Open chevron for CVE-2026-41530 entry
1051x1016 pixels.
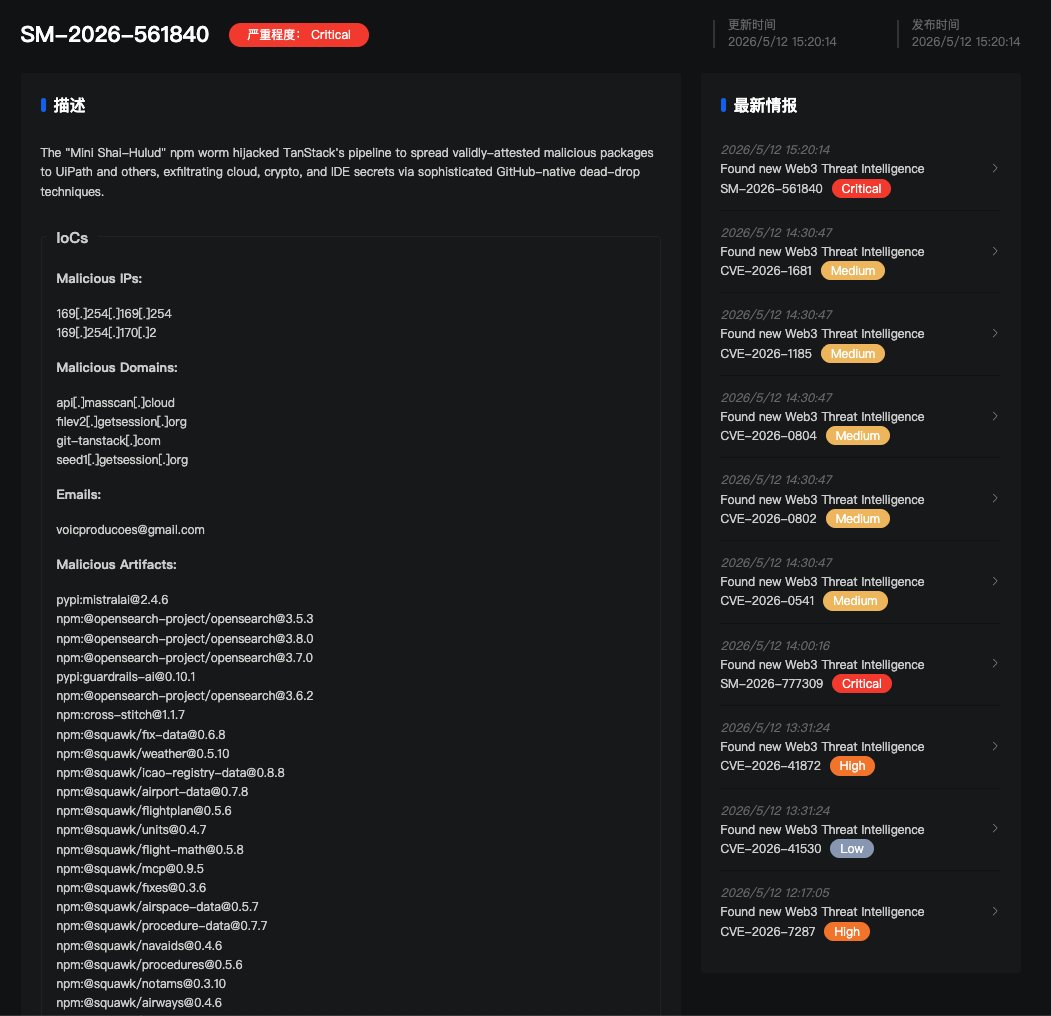[995, 828]
